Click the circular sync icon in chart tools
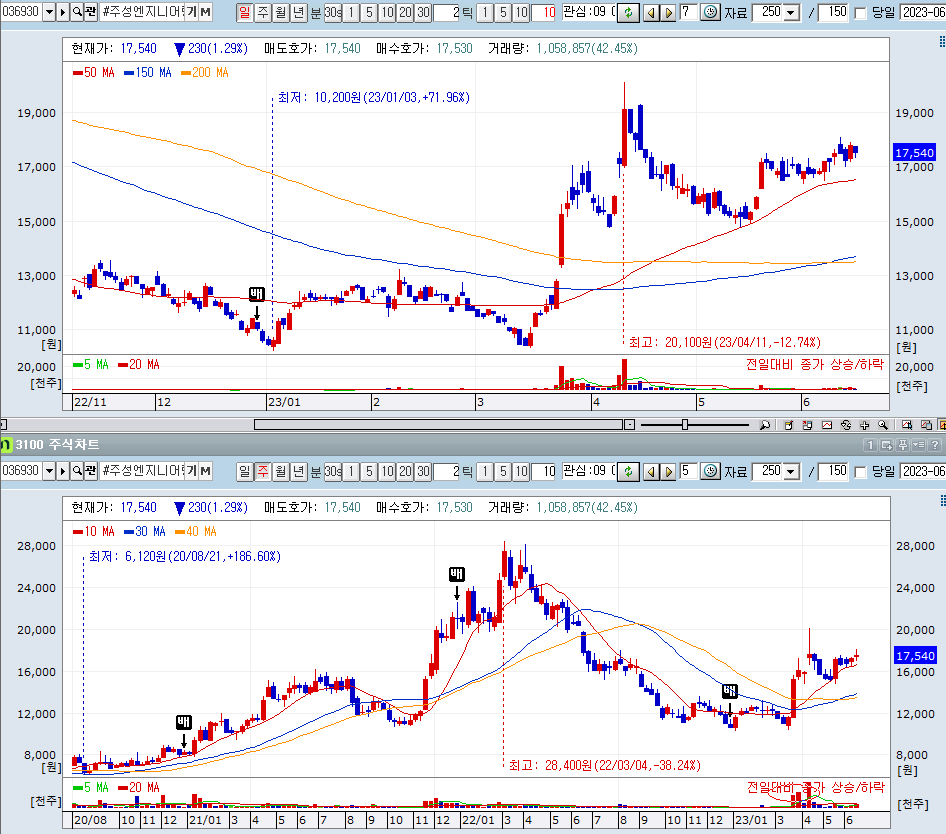The height and width of the screenshot is (834, 946). [846, 425]
